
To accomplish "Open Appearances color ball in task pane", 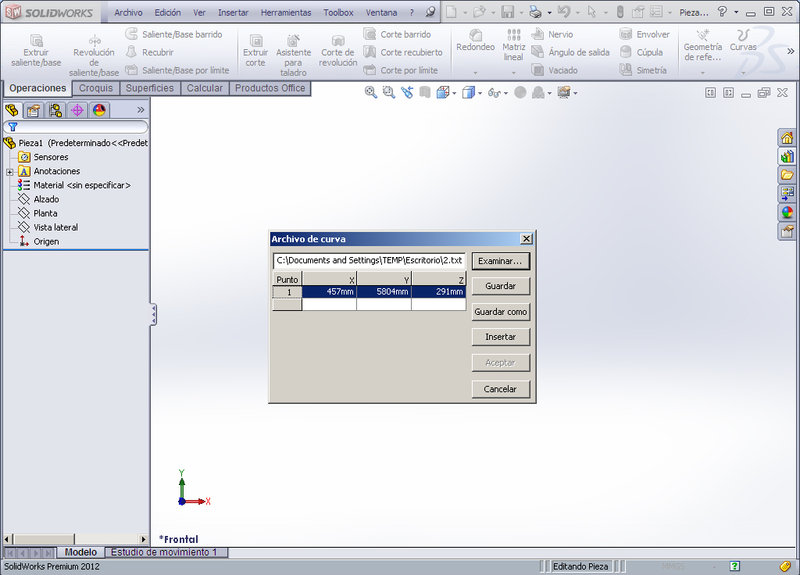I will [x=787, y=212].
